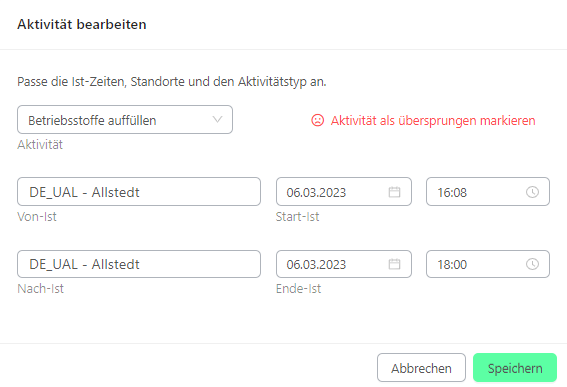The width and height of the screenshot is (567, 387).
Task: Click the chevron arrow in the Aktivität dropdown
Action: pyautogui.click(x=217, y=119)
